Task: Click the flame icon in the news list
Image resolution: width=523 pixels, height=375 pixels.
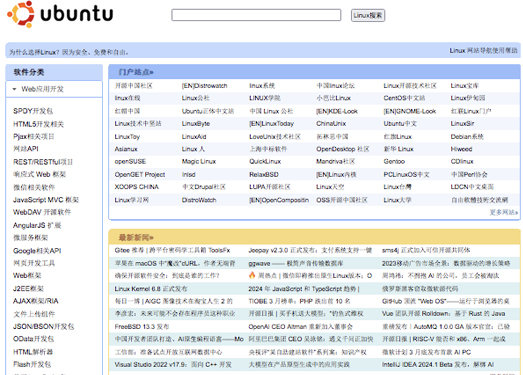Action: 252,275
